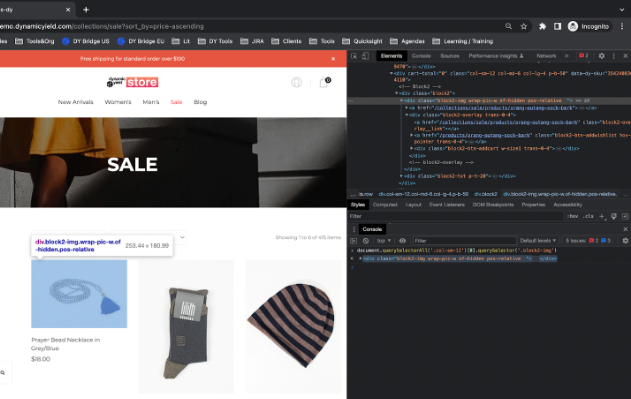
Task: Open a new browser tab
Action: [x=86, y=10]
